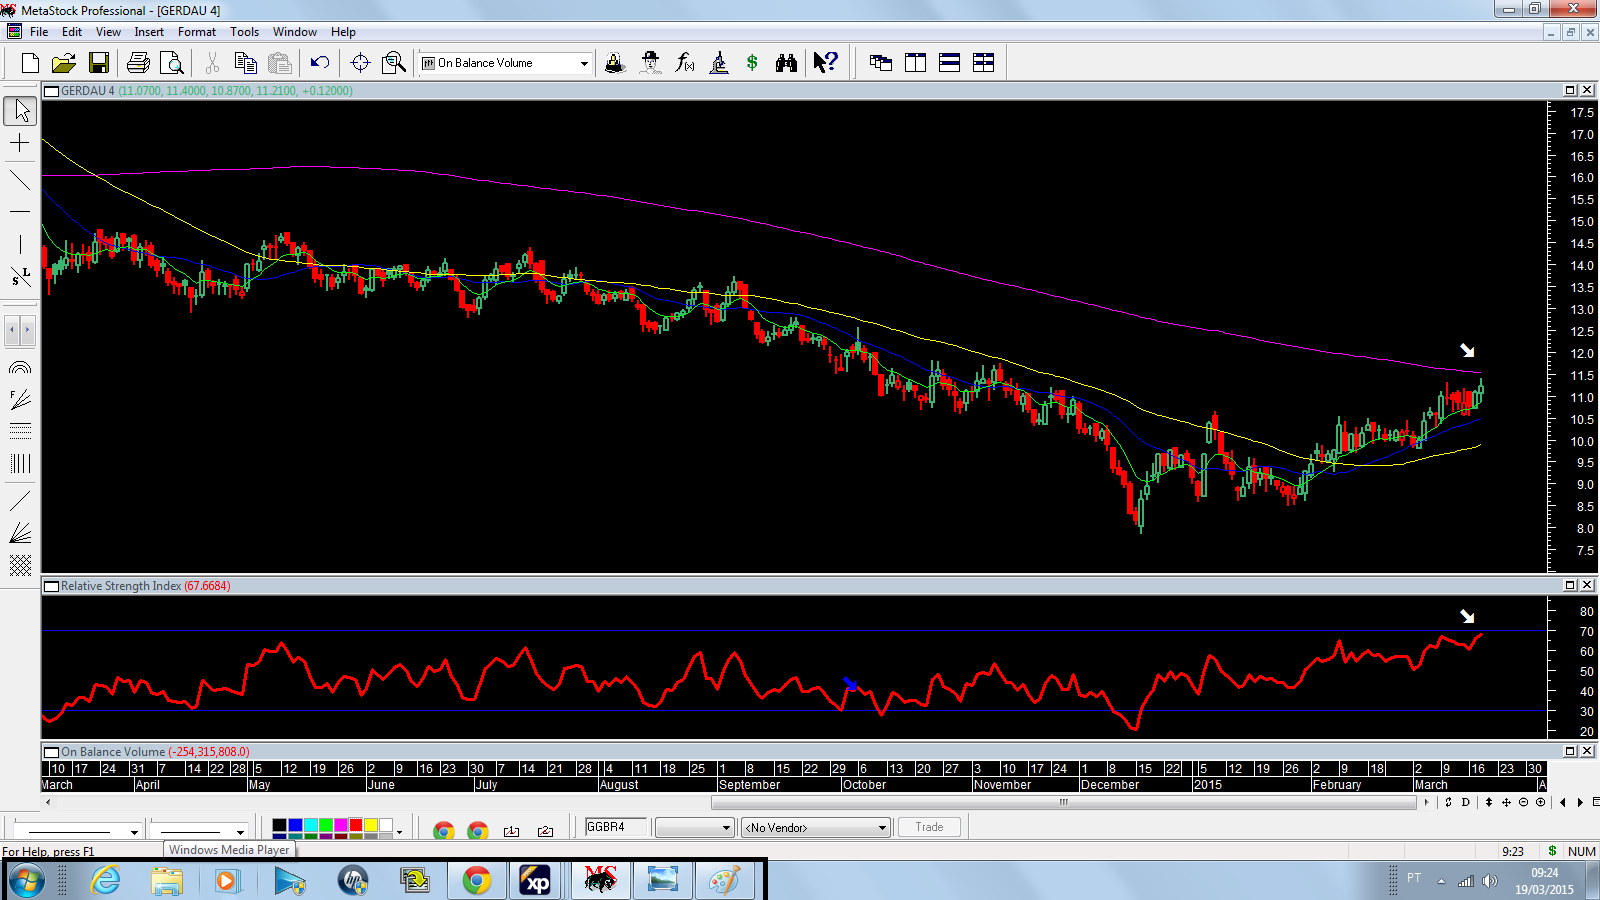Open the magnifier zoom box tool
Viewport: 1600px width, 900px height.
click(394, 63)
